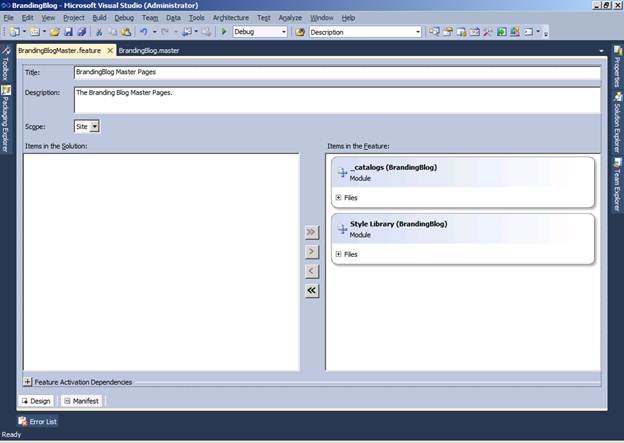Click the Paste toolbar icon
Image resolution: width=624 pixels, height=443 pixels.
click(x=126, y=32)
